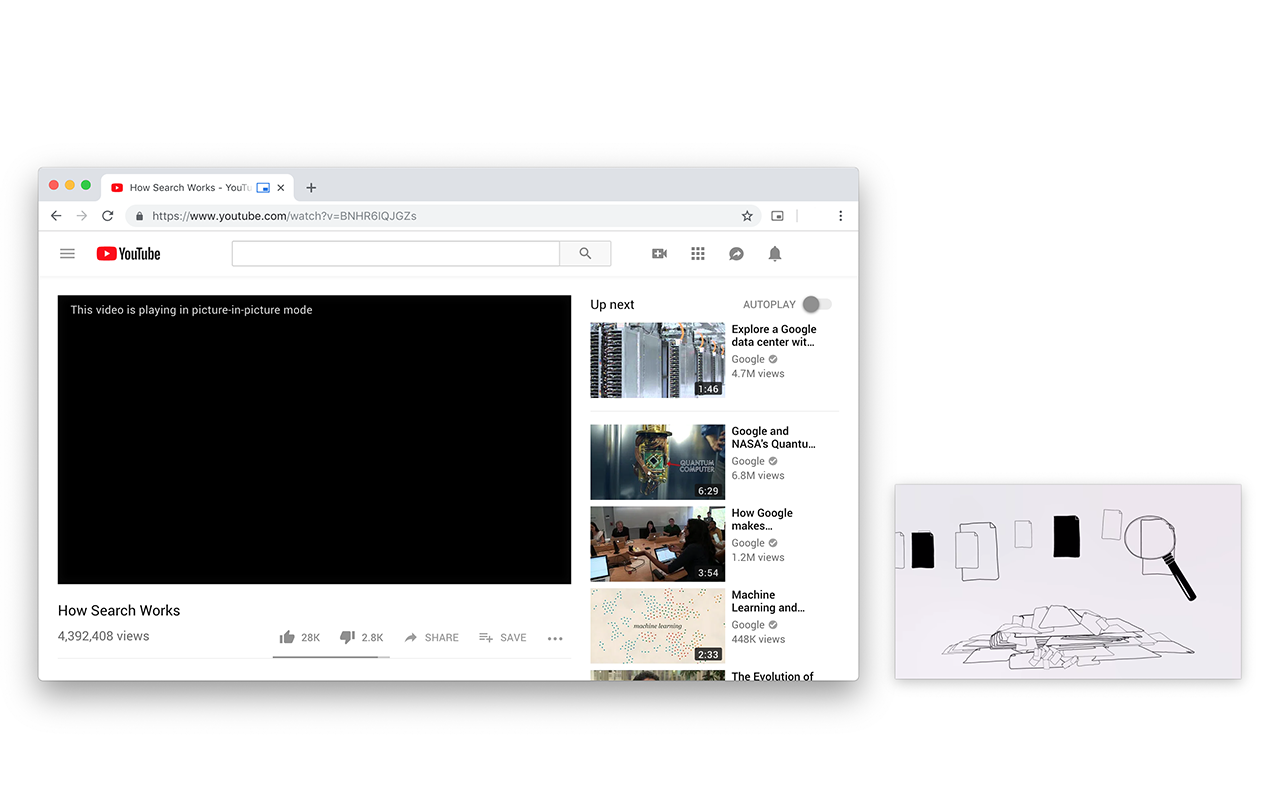Image resolution: width=1280 pixels, height=800 pixels.
Task: Focus the YouTube search box
Action: pyautogui.click(x=395, y=254)
